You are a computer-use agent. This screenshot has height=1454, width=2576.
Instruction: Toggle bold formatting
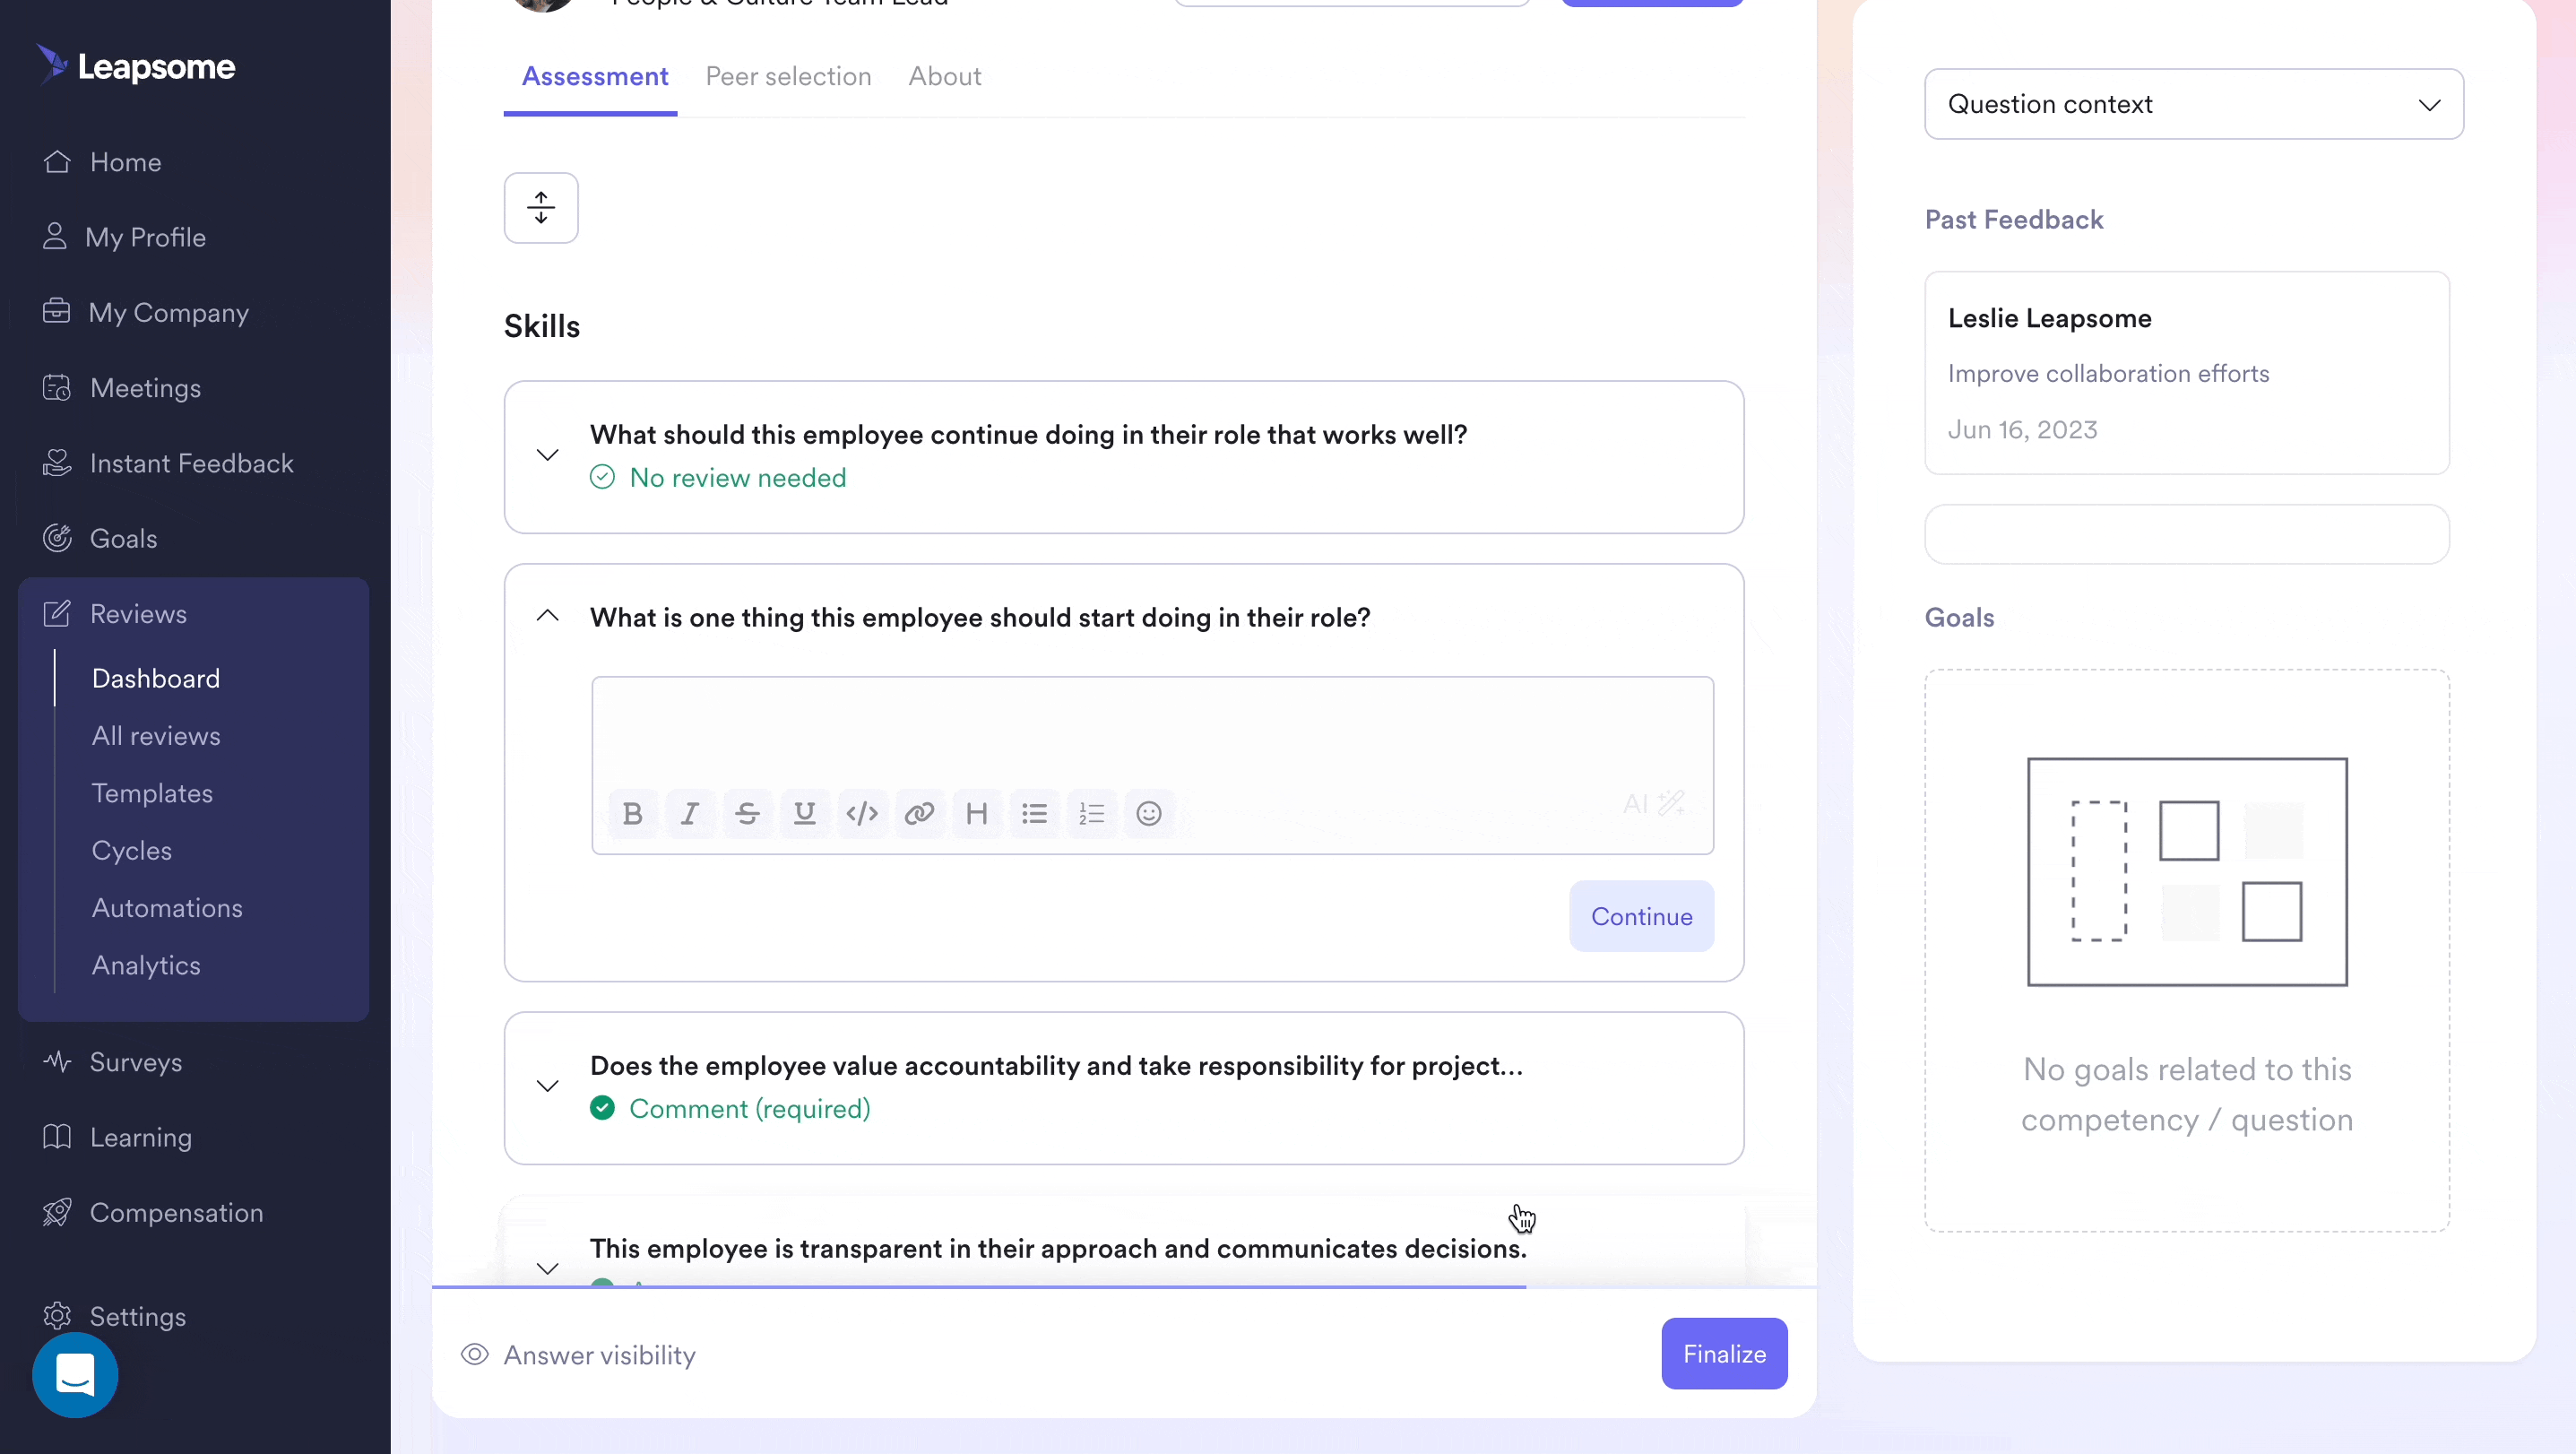click(632, 813)
